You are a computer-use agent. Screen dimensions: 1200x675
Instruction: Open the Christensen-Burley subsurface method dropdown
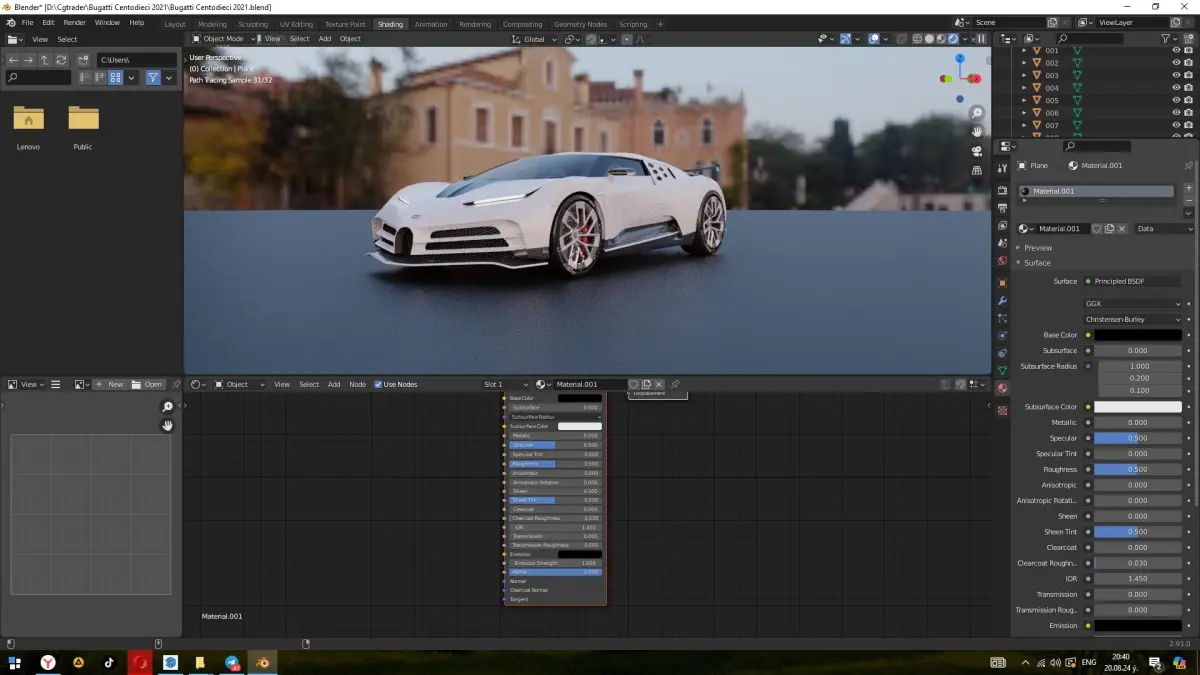pyautogui.click(x=1133, y=319)
